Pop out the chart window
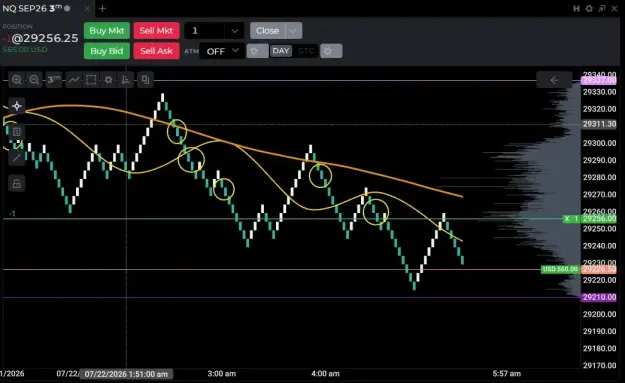Image resolution: width=625 pixels, height=383 pixels. [x=602, y=8]
